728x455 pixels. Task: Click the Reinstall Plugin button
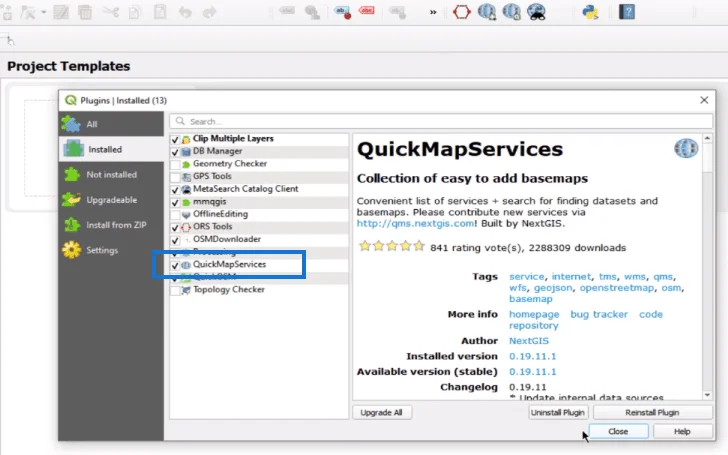coord(652,412)
